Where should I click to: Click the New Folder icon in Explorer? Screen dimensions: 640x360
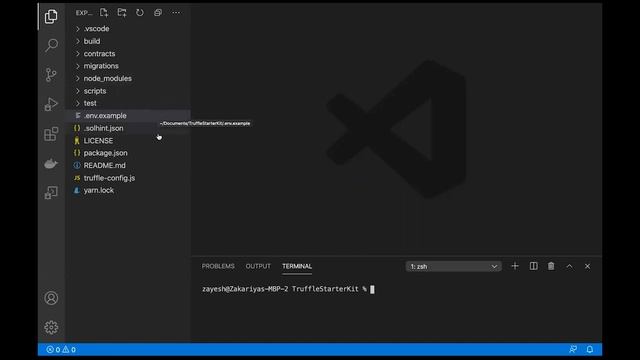click(x=122, y=13)
